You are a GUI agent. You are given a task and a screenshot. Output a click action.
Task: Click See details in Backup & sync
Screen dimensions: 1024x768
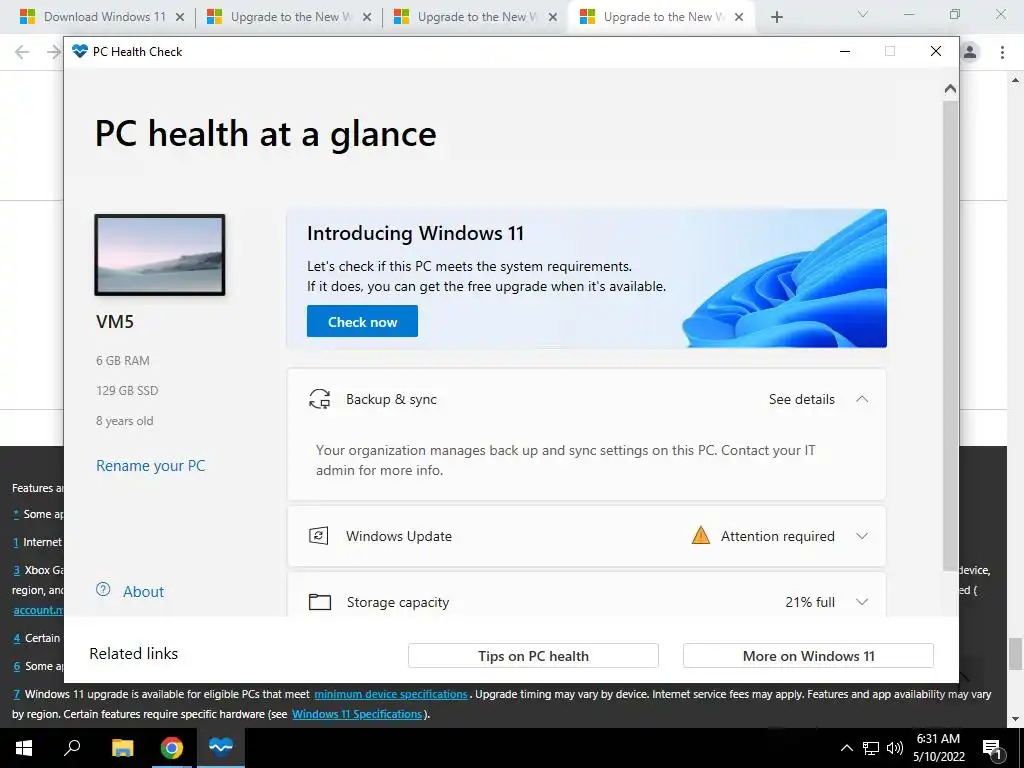pyautogui.click(x=801, y=399)
